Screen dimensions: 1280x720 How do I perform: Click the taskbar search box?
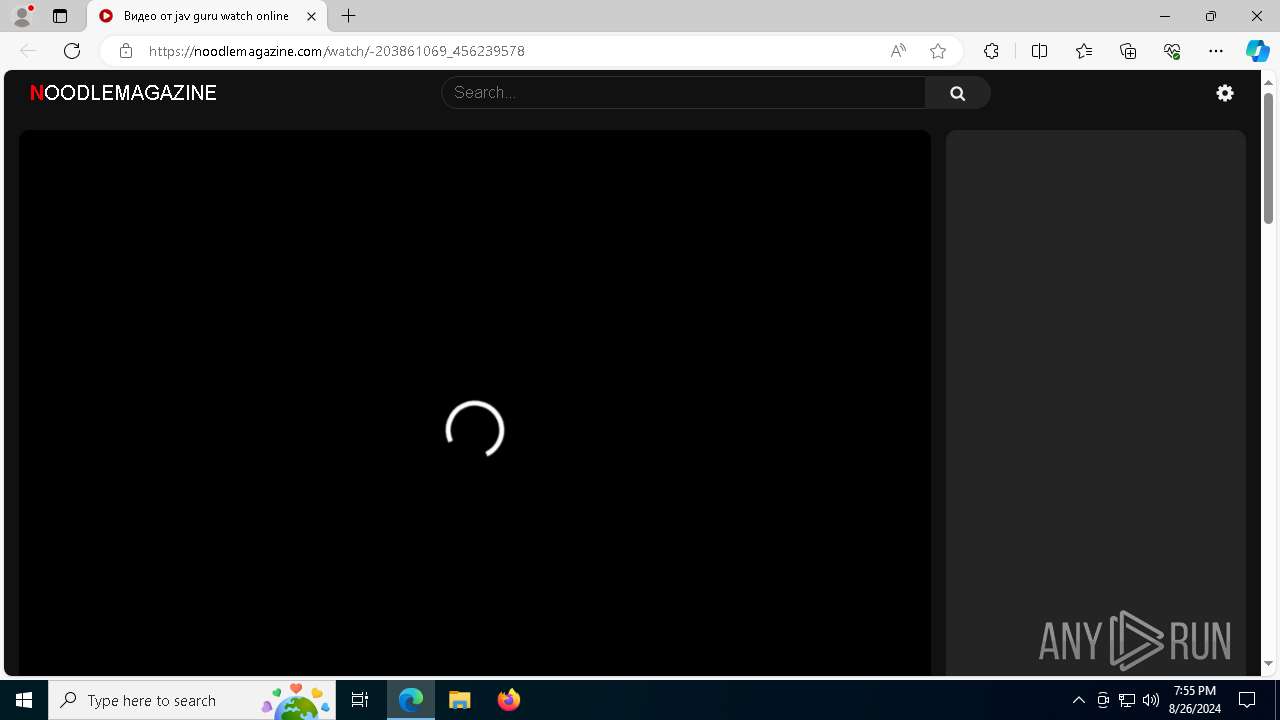point(192,700)
